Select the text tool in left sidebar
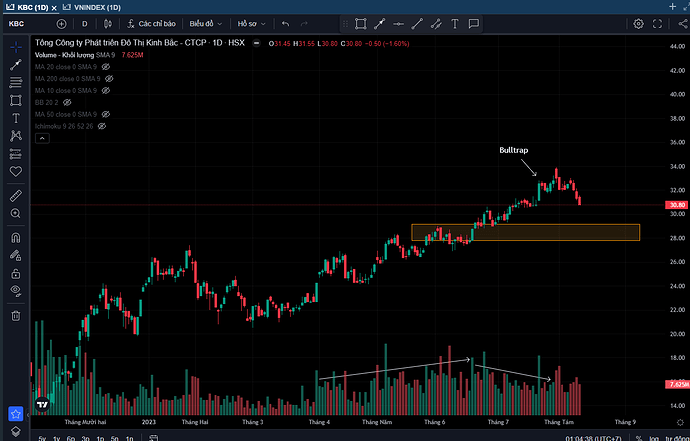690x441 pixels. coord(16,118)
